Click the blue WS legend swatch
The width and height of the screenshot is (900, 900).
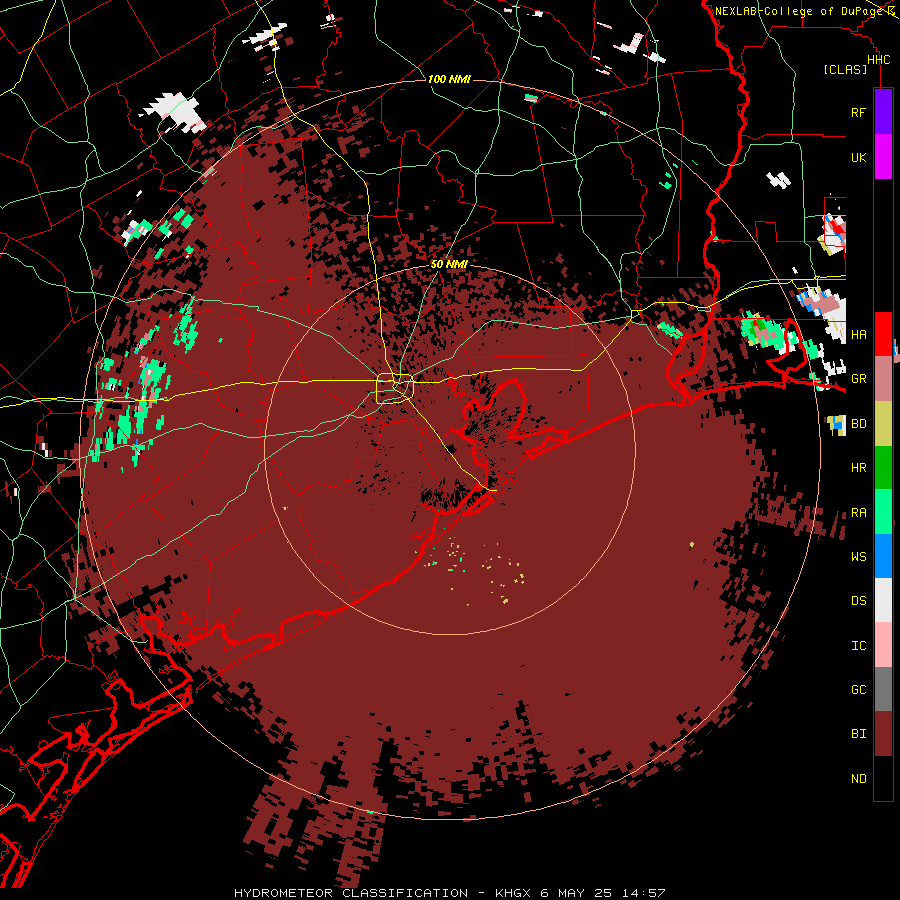pyautogui.click(x=883, y=556)
